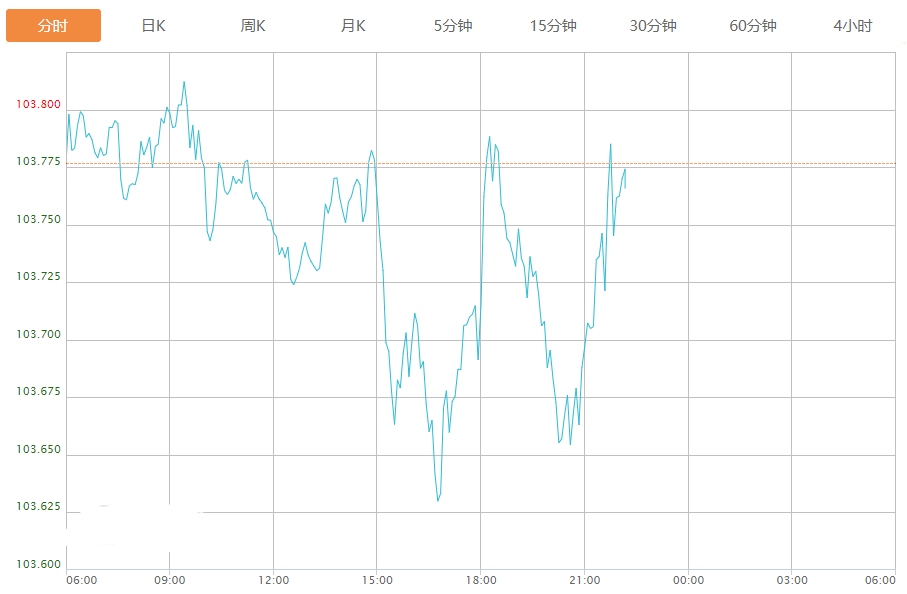
Task: Click the 09:00 time axis label
Action: tap(170, 580)
